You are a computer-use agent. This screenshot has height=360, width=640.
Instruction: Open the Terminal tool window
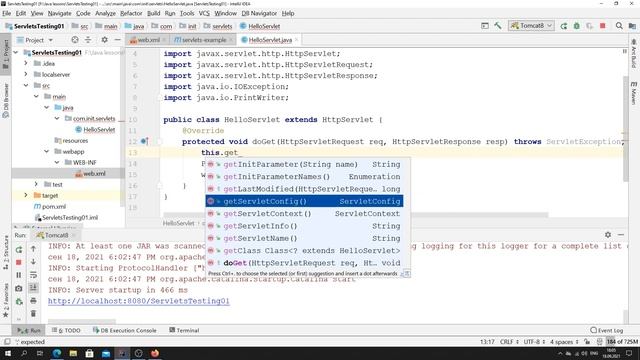(x=184, y=330)
